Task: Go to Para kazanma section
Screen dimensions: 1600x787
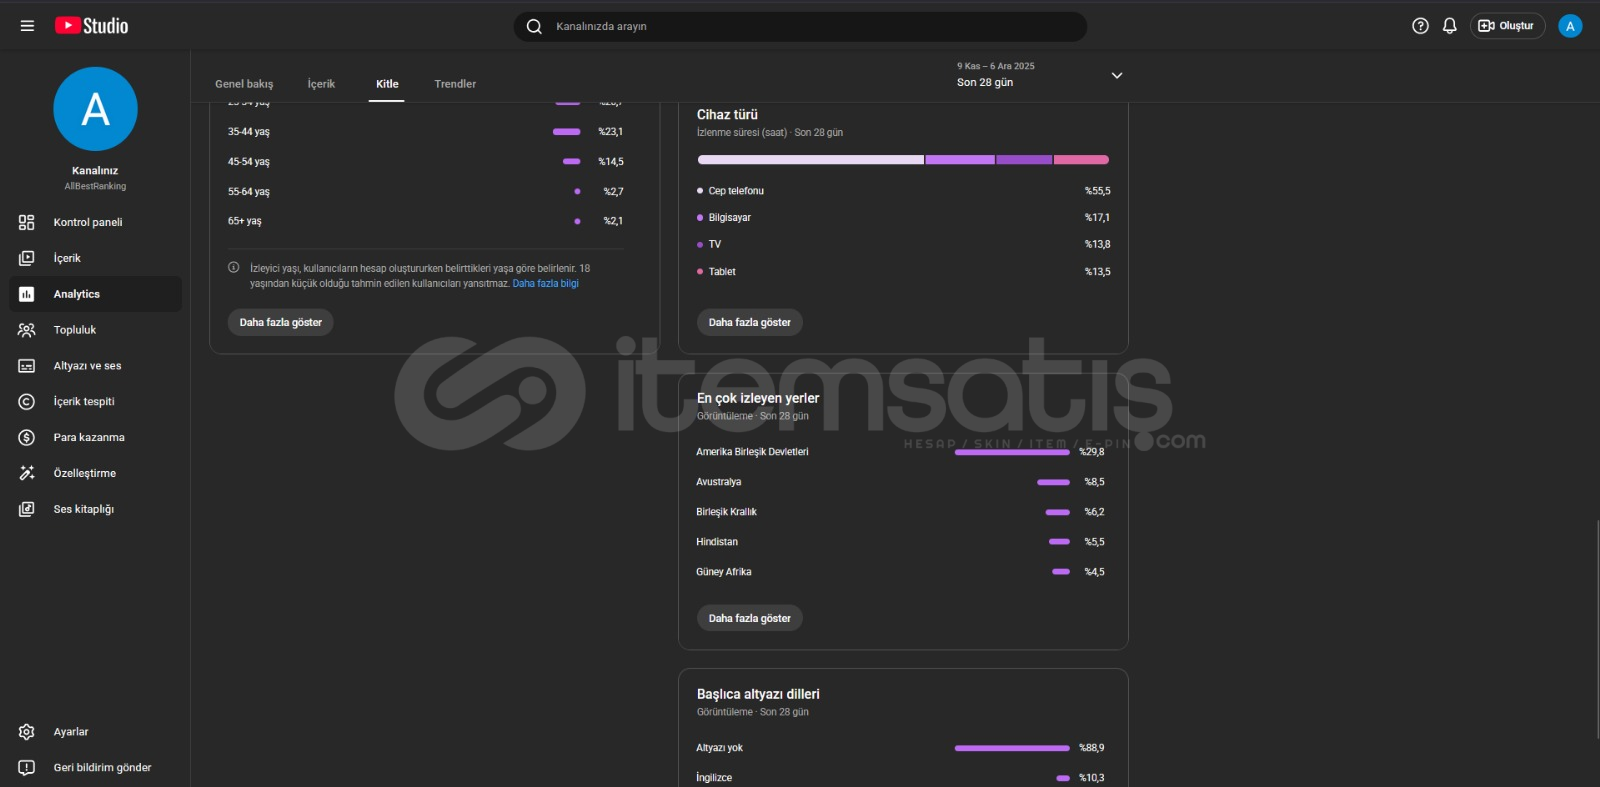Action: (89, 437)
